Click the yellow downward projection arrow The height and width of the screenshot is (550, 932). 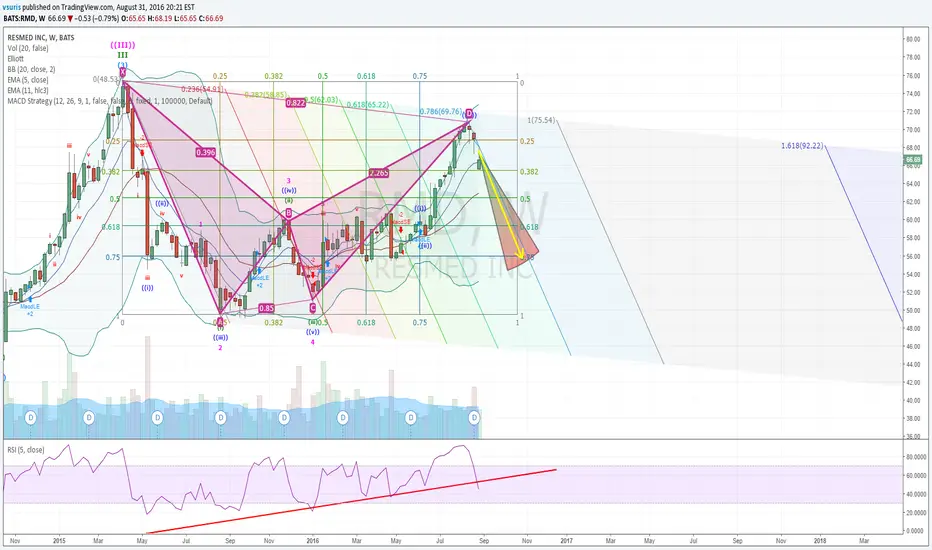point(500,205)
